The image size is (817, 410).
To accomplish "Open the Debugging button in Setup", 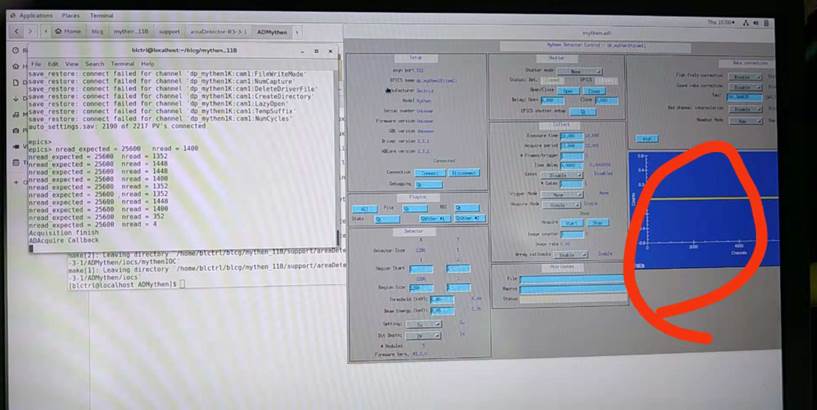I will [429, 184].
